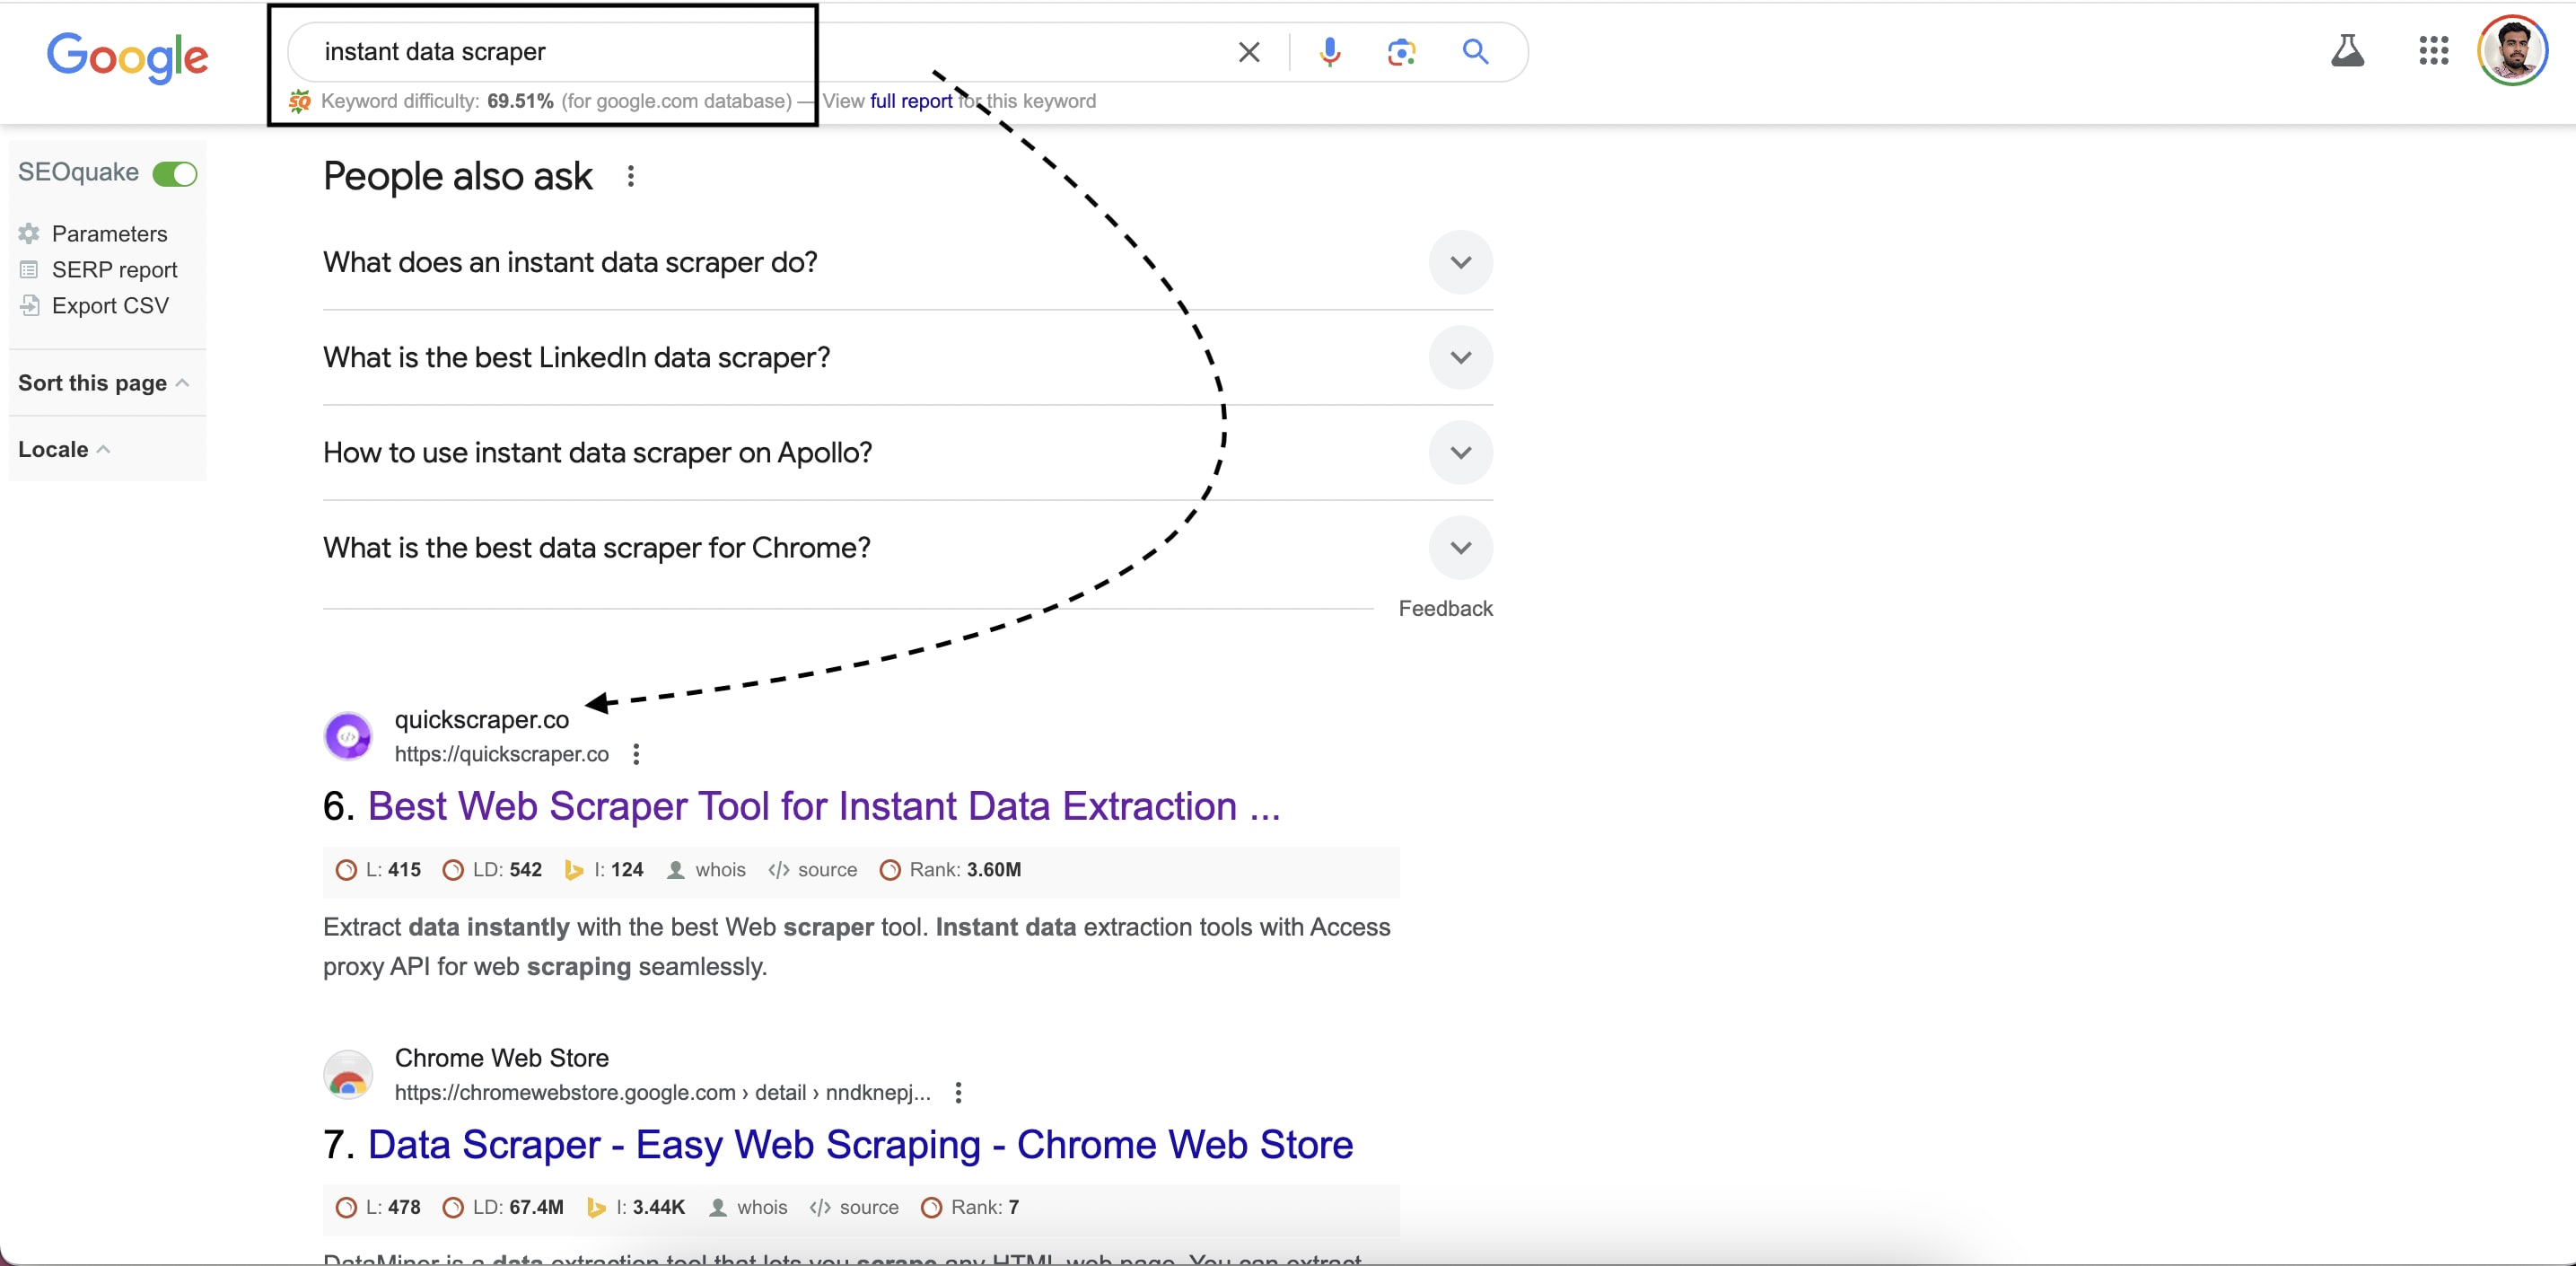Open Search Labs flask icon

(x=2348, y=50)
